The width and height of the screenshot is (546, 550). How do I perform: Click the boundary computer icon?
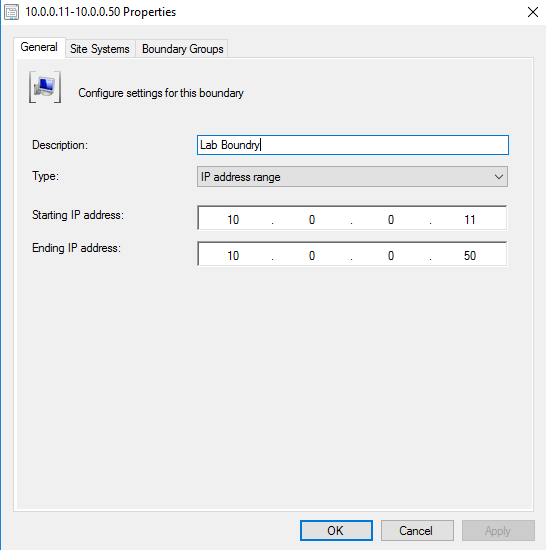(45, 87)
